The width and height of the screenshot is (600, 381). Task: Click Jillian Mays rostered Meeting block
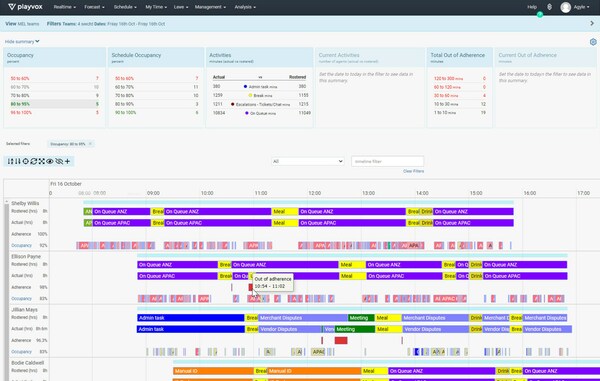(x=361, y=318)
